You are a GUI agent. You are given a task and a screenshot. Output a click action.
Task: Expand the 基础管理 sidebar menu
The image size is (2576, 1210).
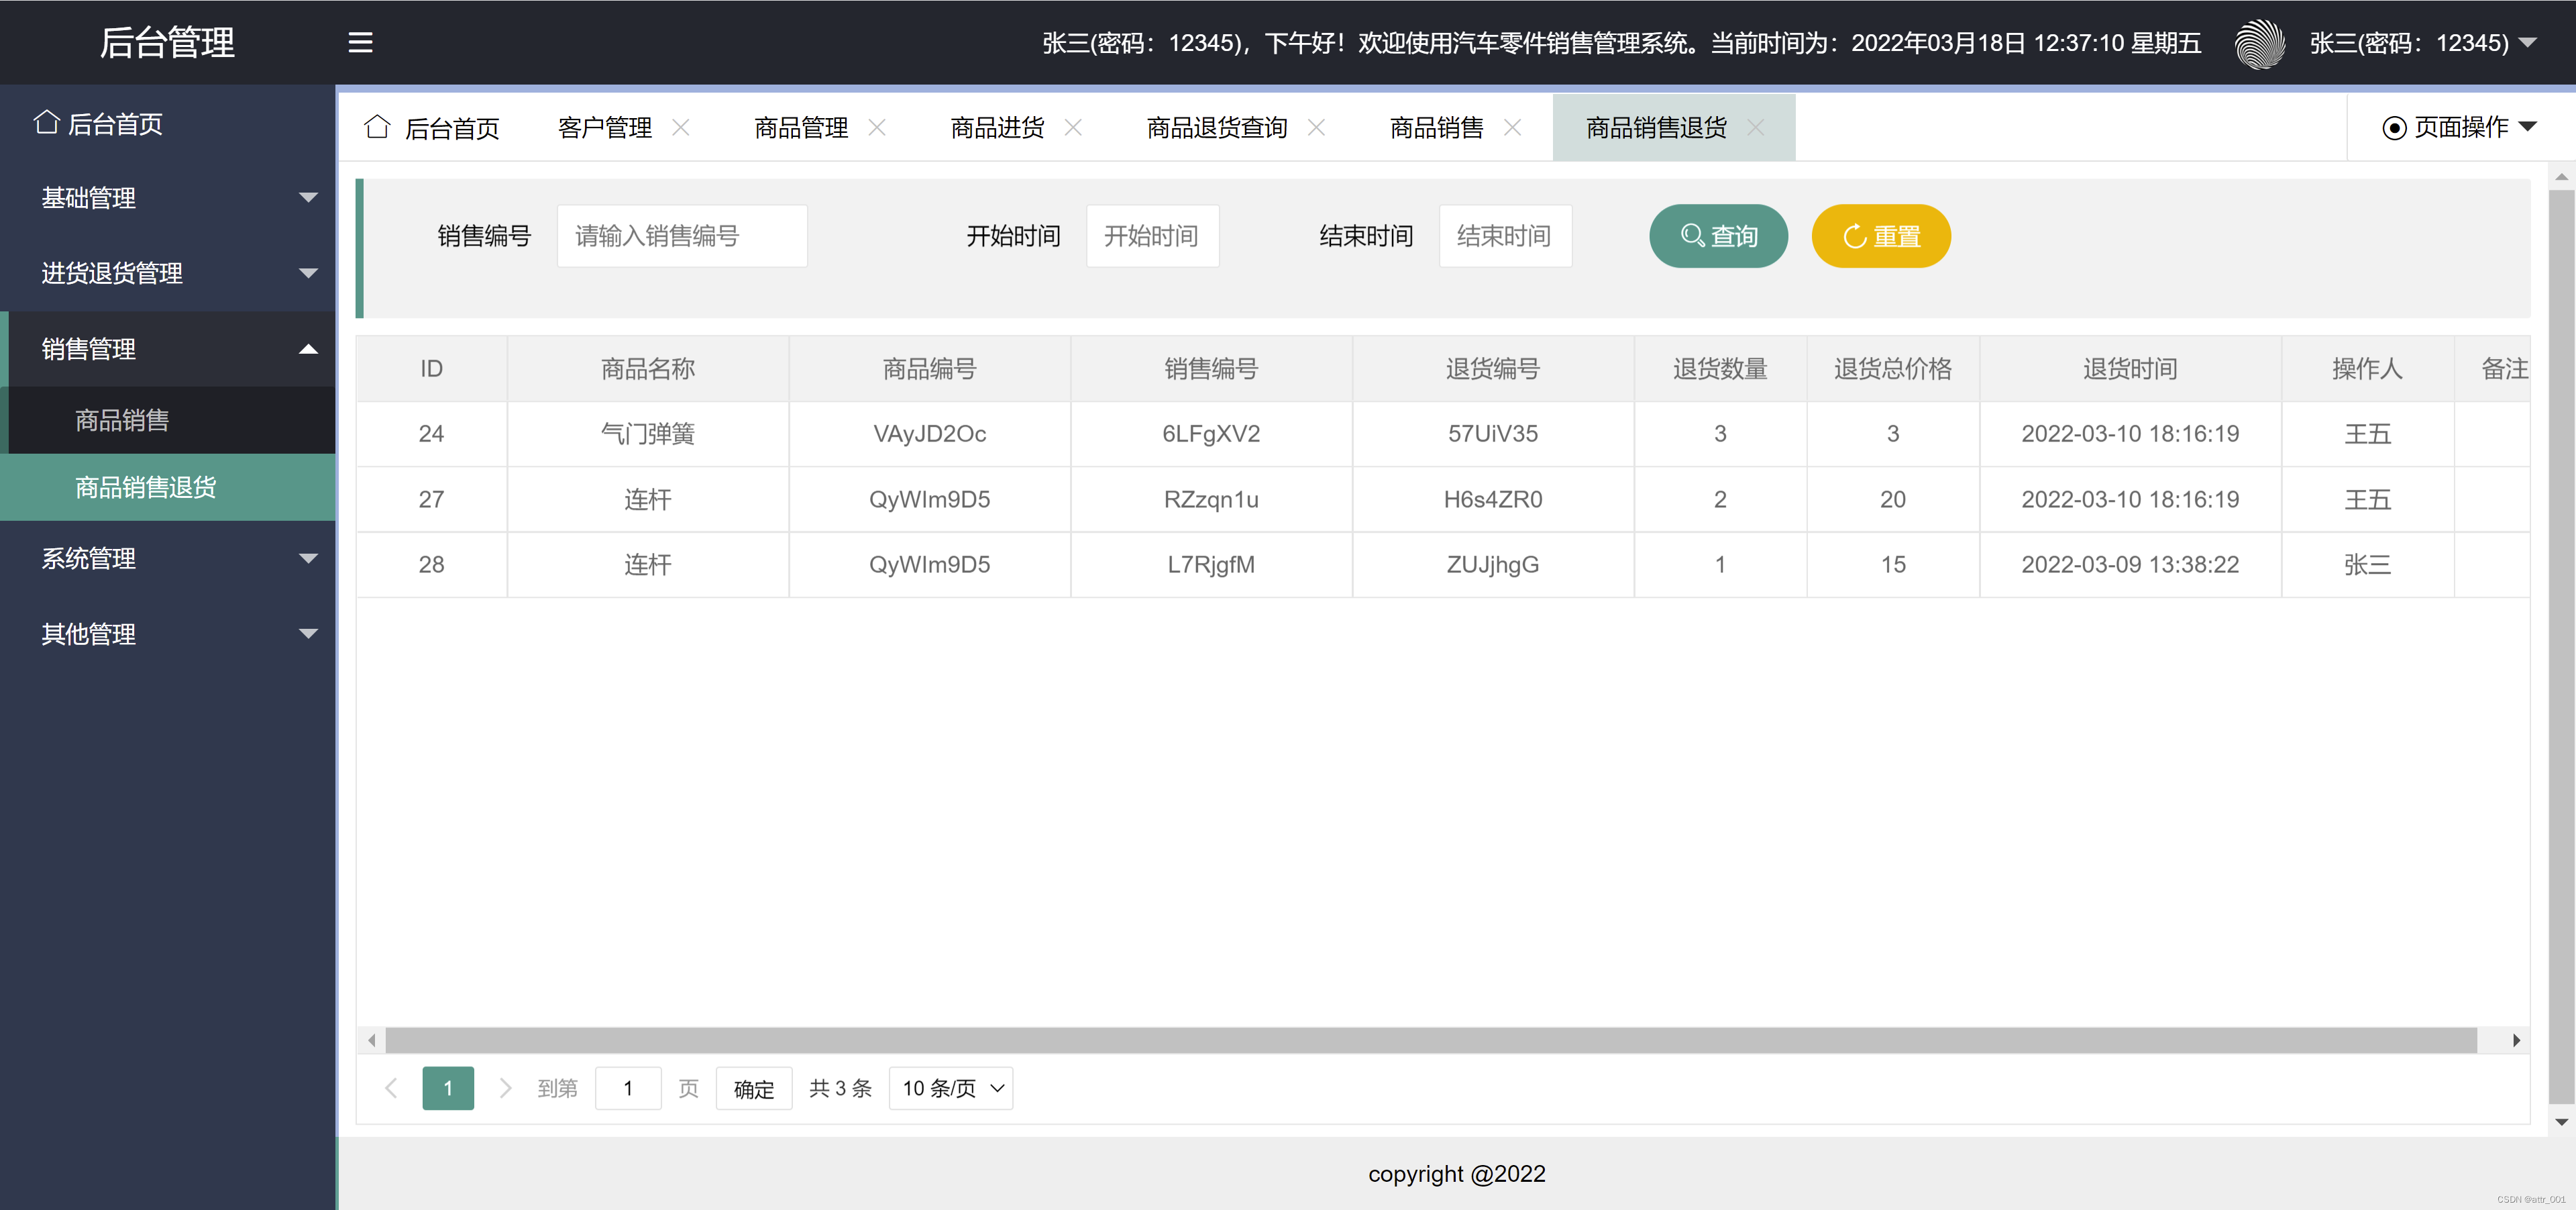[x=168, y=198]
